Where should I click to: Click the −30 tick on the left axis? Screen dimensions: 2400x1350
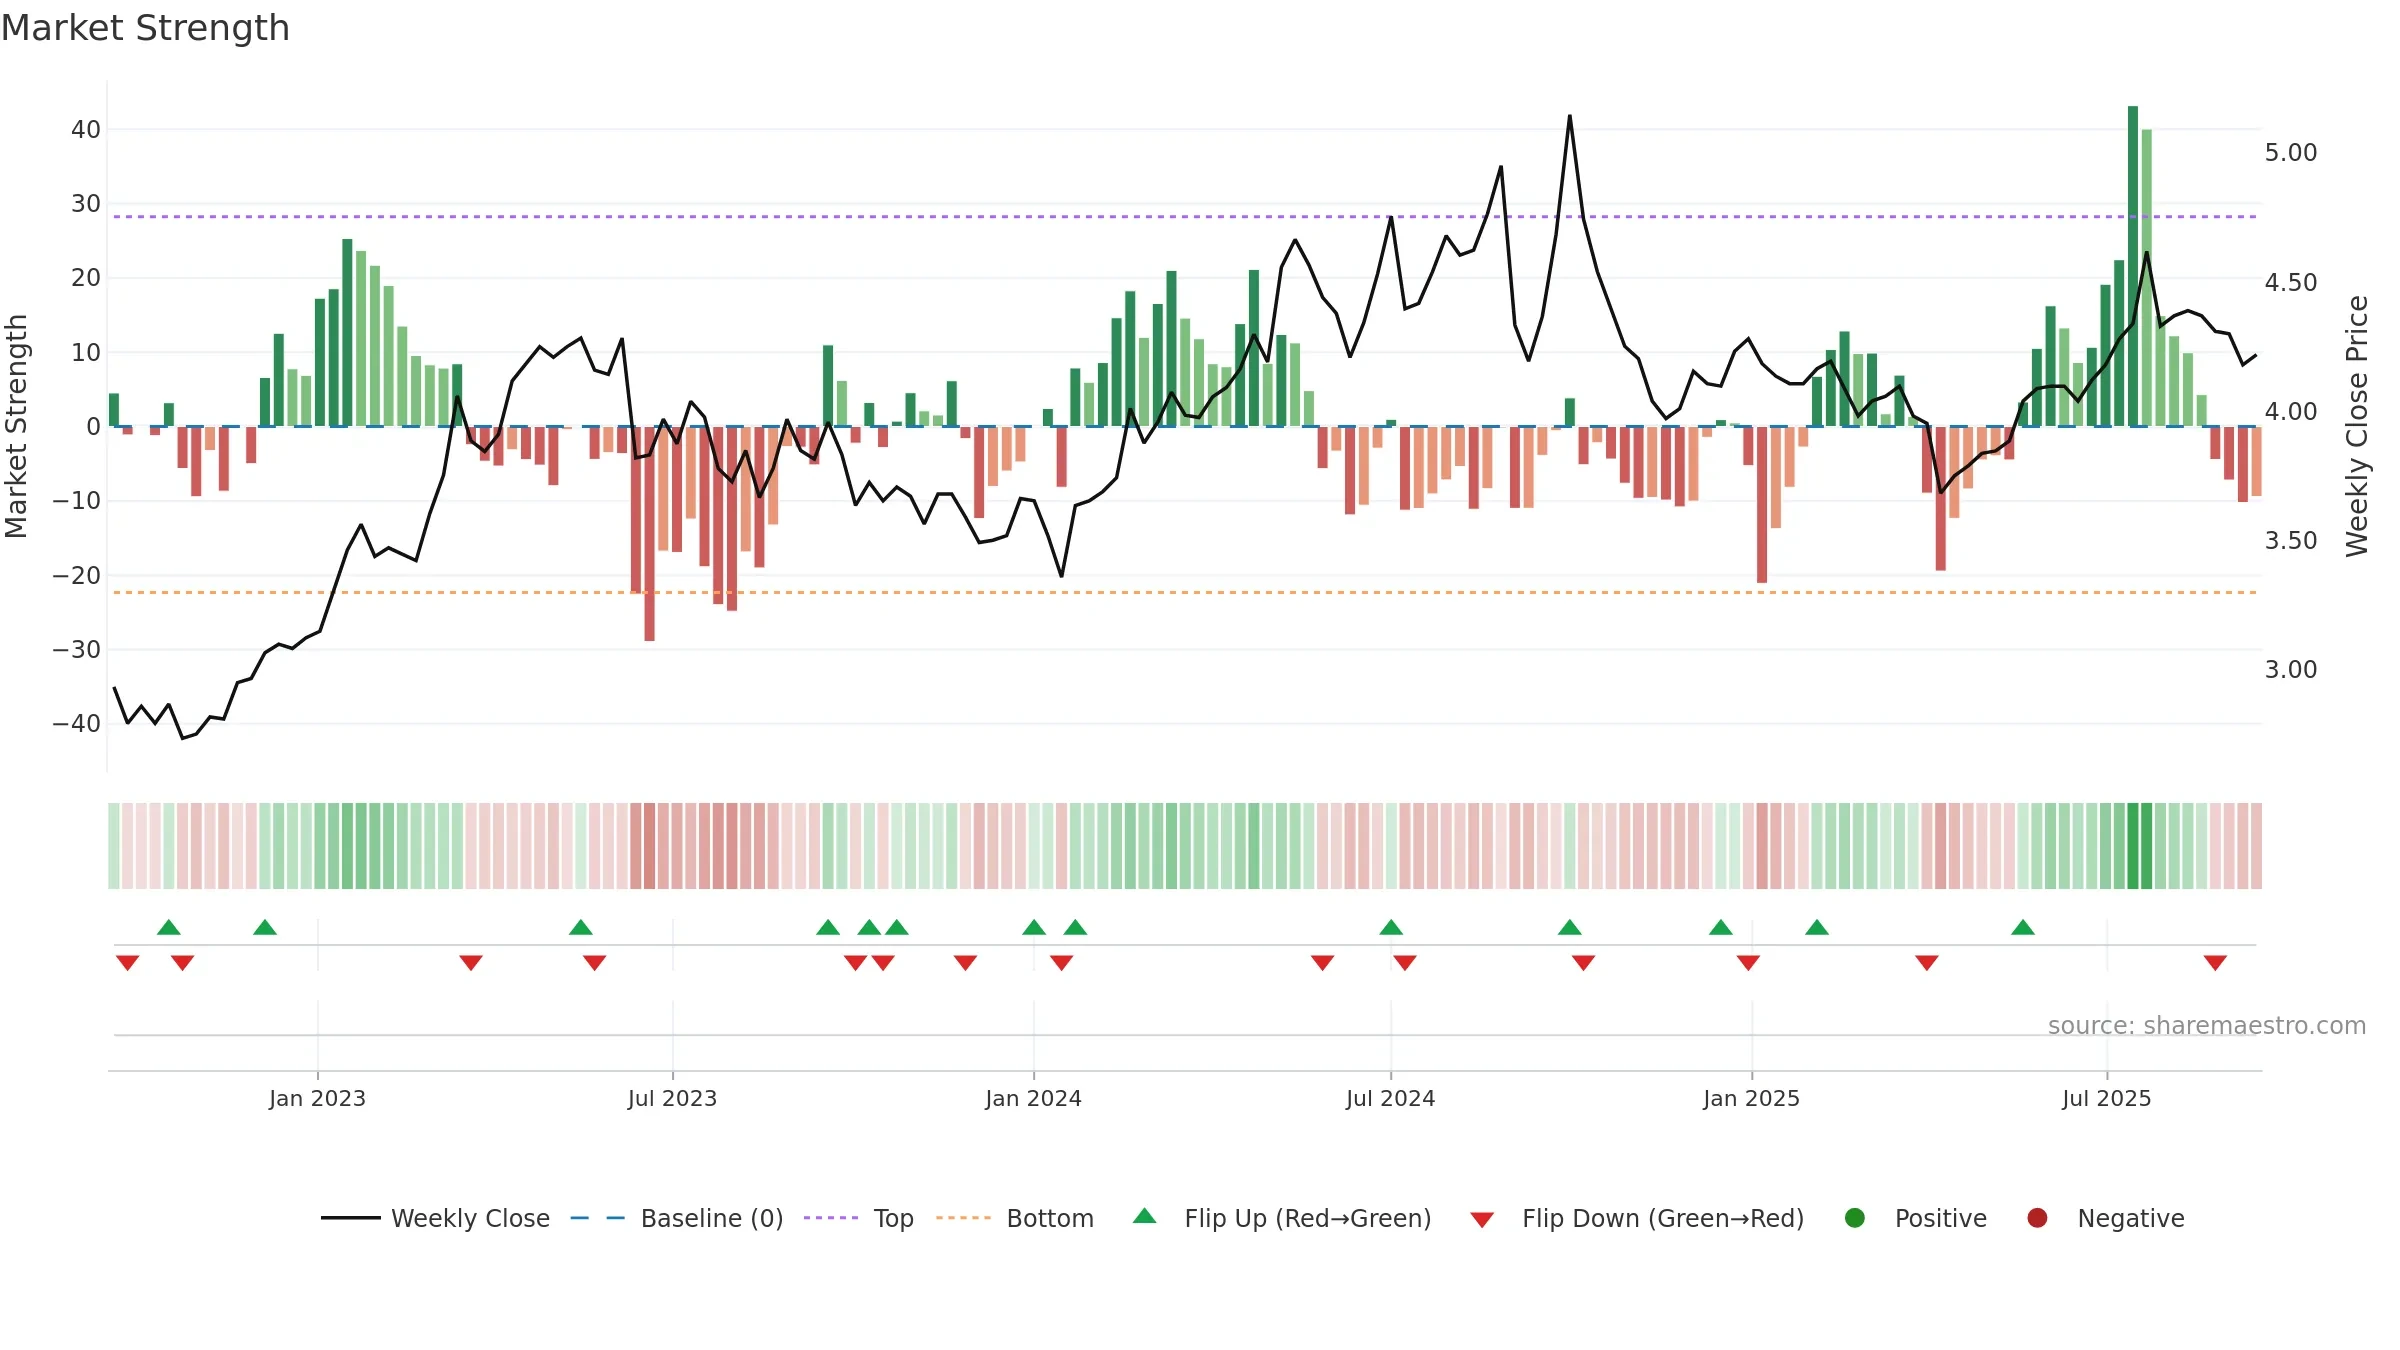click(x=77, y=649)
